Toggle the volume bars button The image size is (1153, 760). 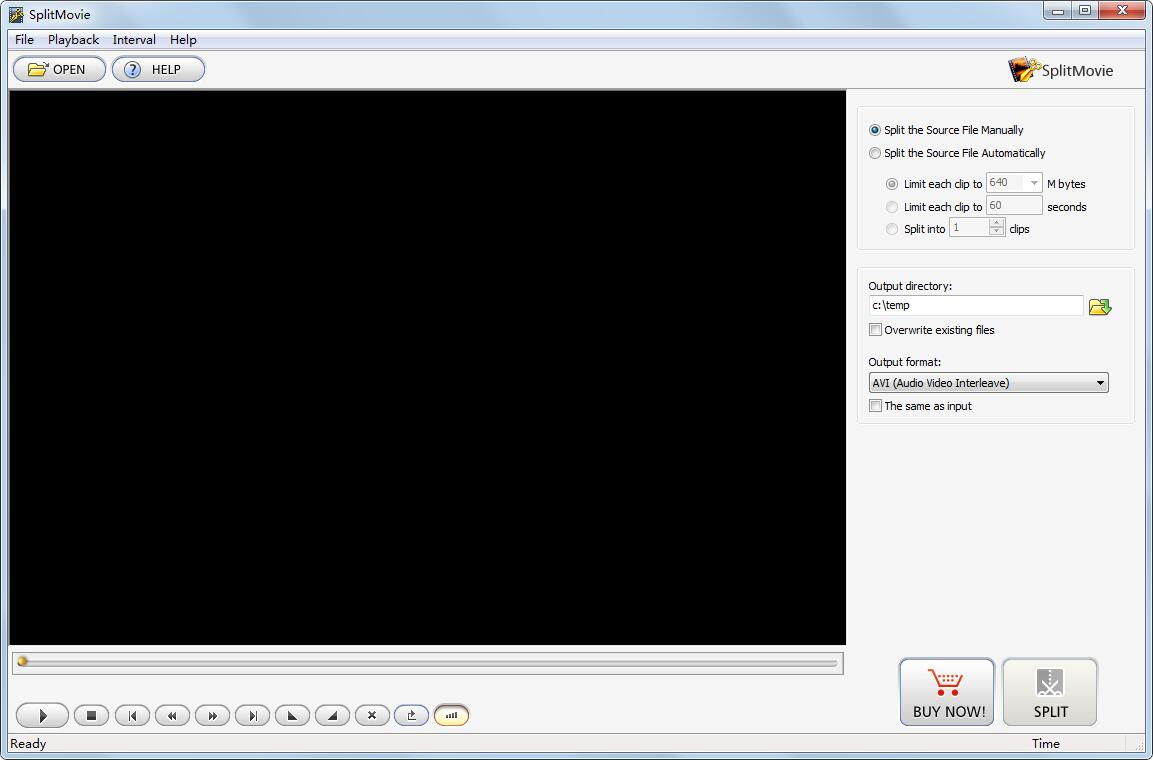[x=451, y=715]
